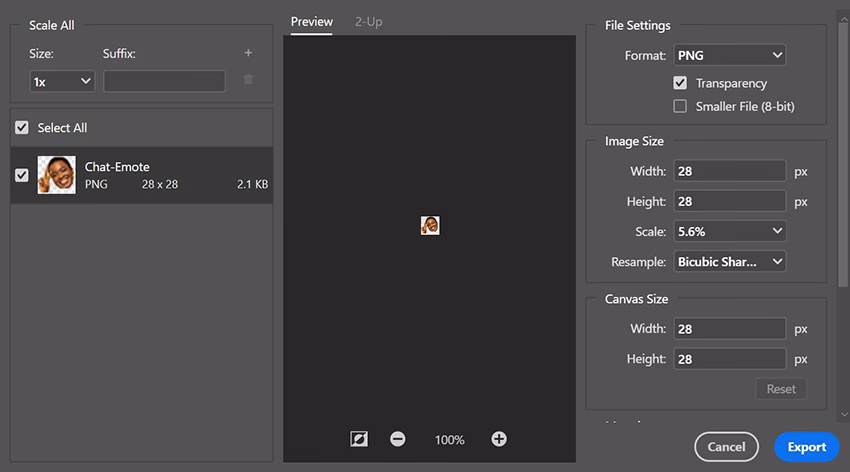Switch to the Preview tab
850x472 pixels.
click(x=312, y=22)
